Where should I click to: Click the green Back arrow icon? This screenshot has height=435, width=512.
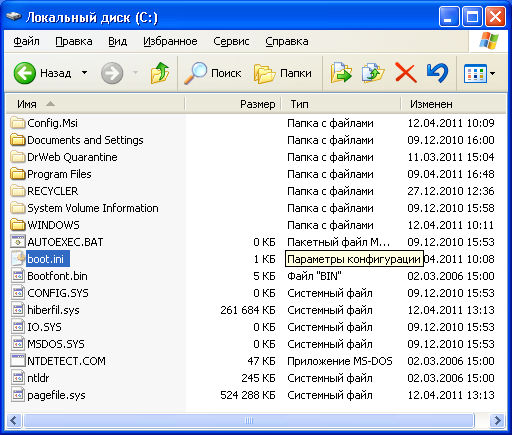click(x=25, y=73)
